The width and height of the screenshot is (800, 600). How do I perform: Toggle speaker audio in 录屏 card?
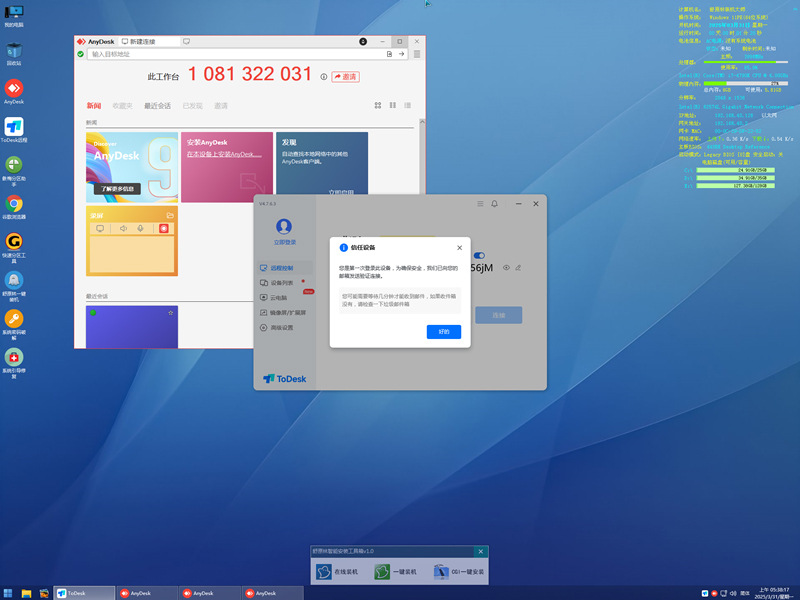tap(123, 229)
